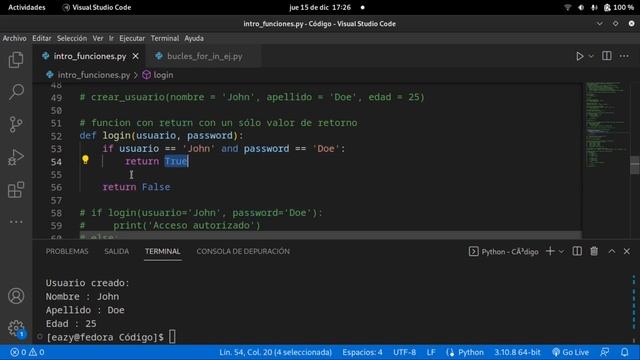Click intro_funciones.py in breadcrumb
This screenshot has width=640, height=360.
(89, 75)
